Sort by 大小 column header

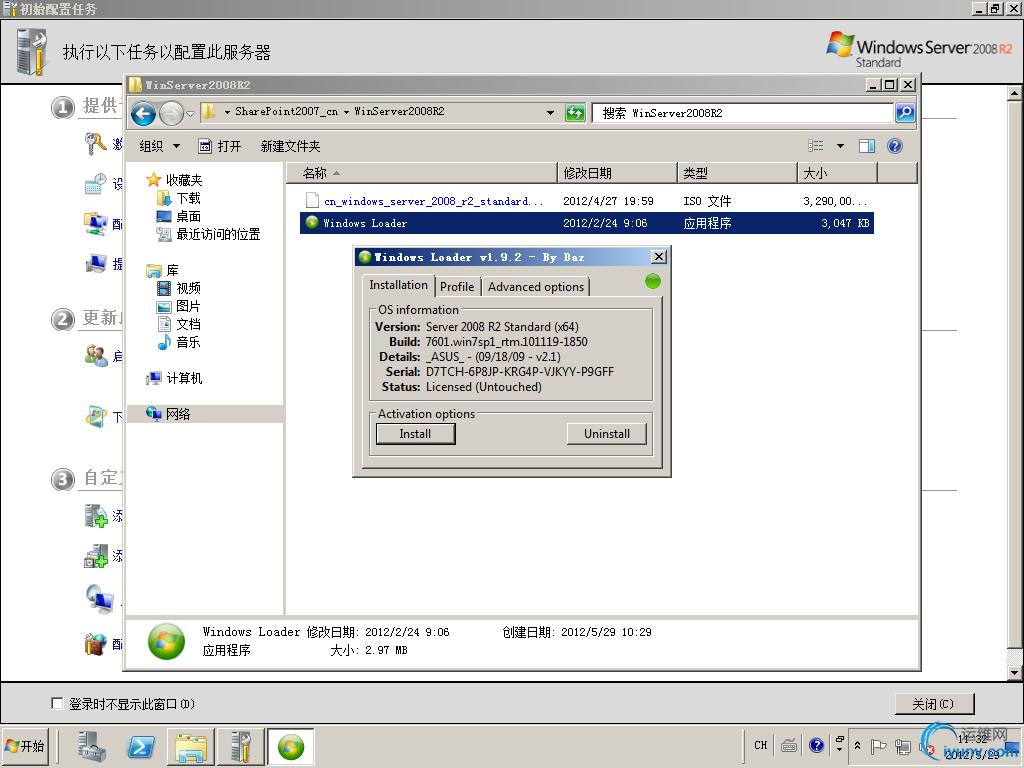(x=838, y=173)
